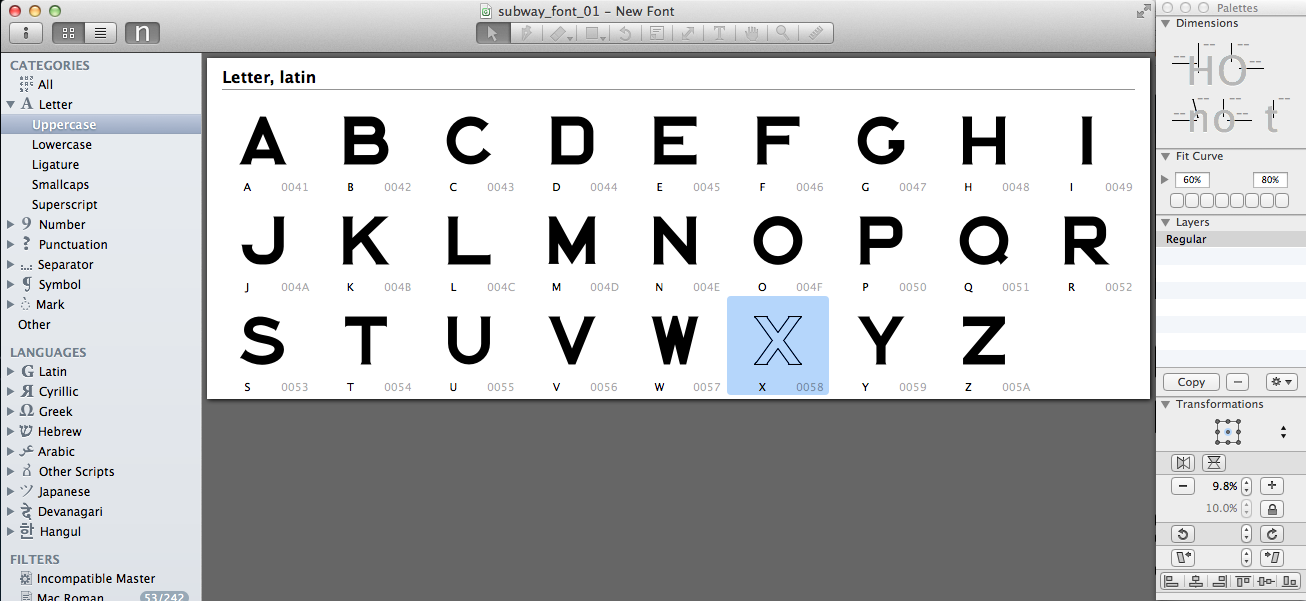Activate the Text tool
1306x601 pixels.
719,33
